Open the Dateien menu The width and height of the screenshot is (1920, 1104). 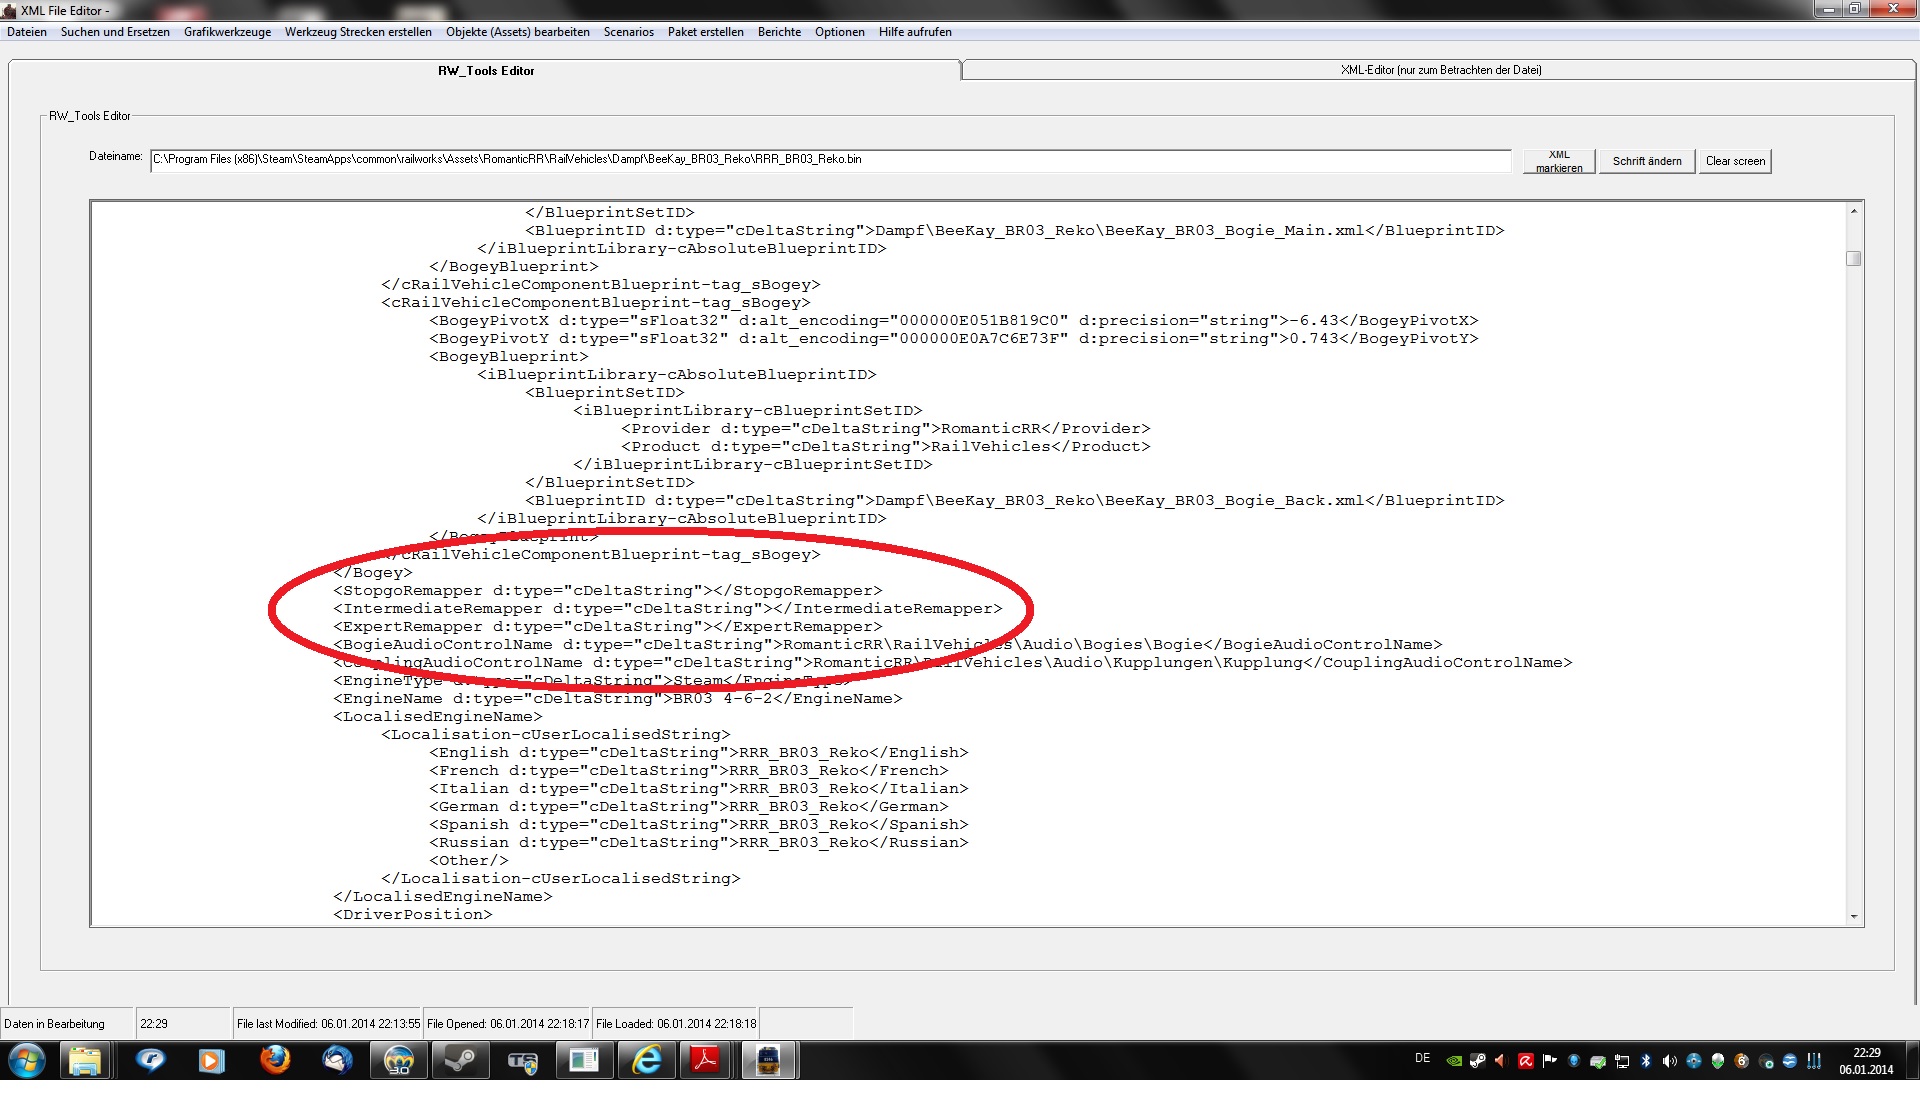27,32
